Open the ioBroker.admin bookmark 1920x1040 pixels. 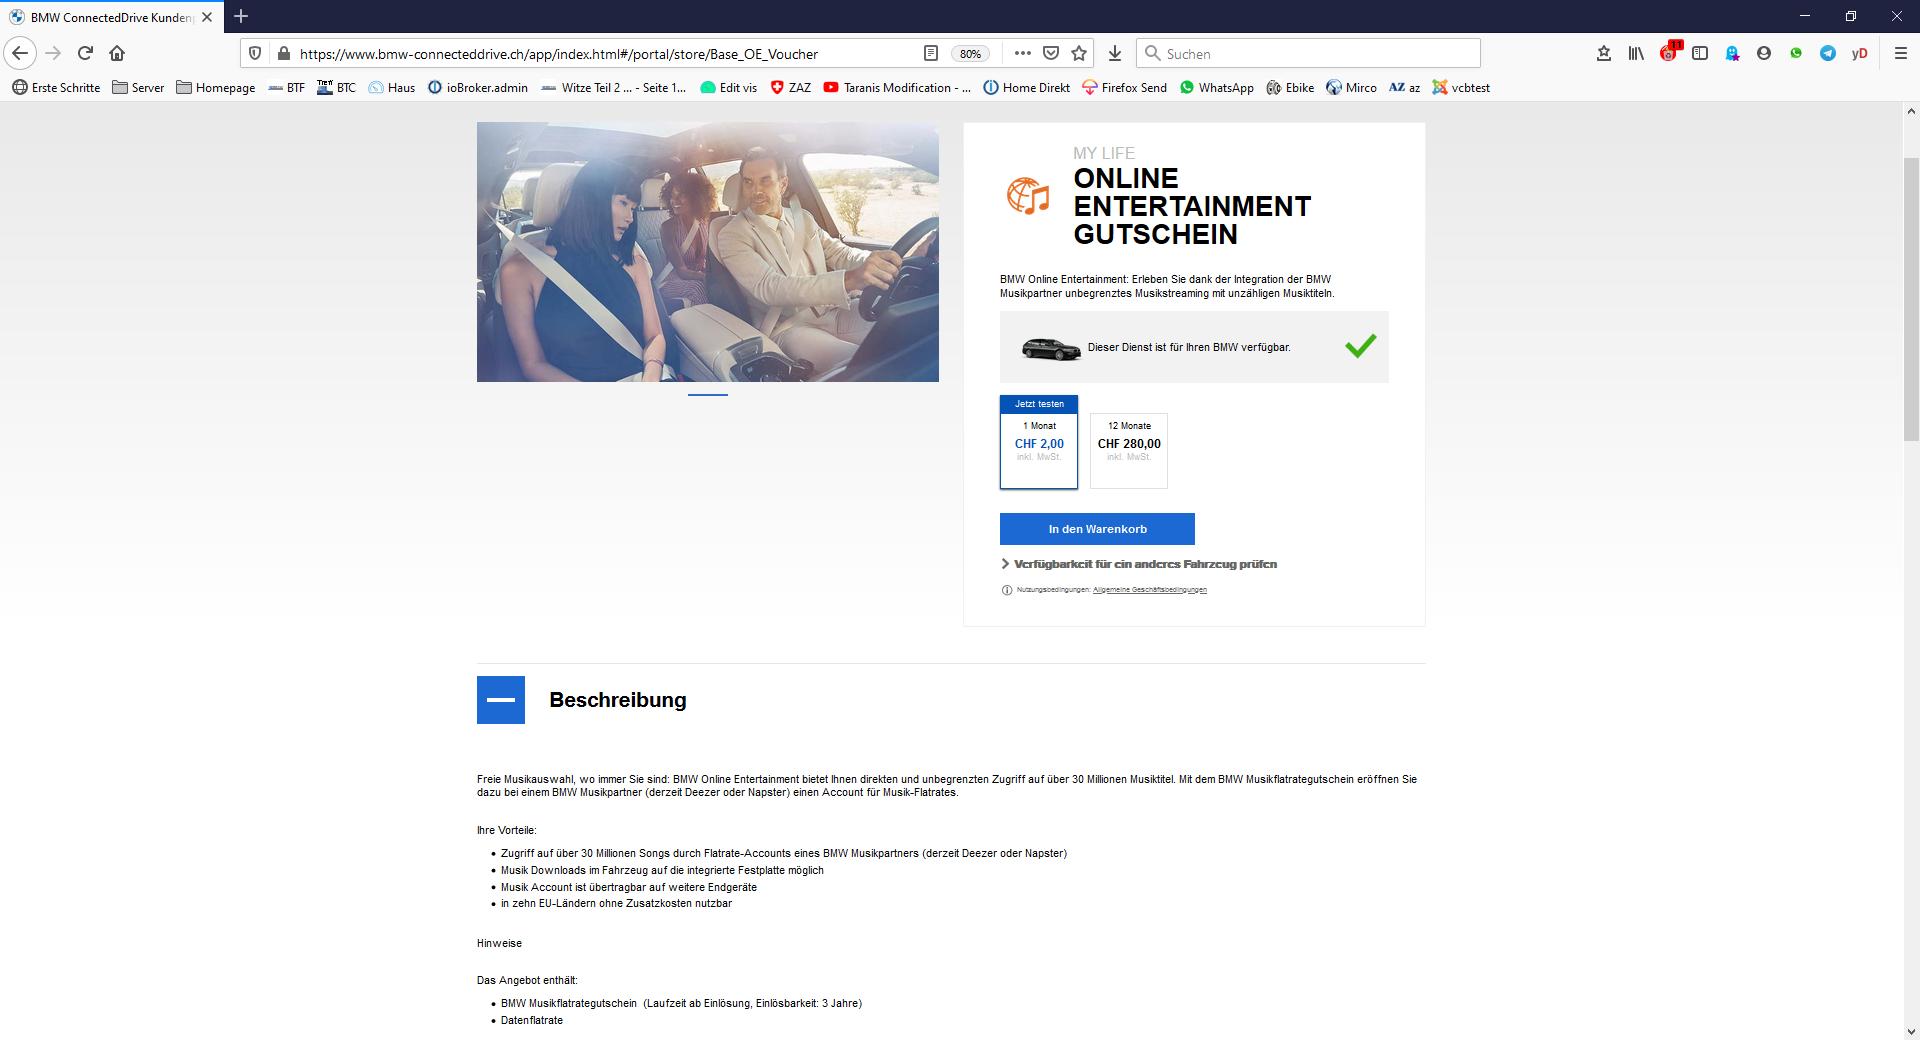coord(478,88)
